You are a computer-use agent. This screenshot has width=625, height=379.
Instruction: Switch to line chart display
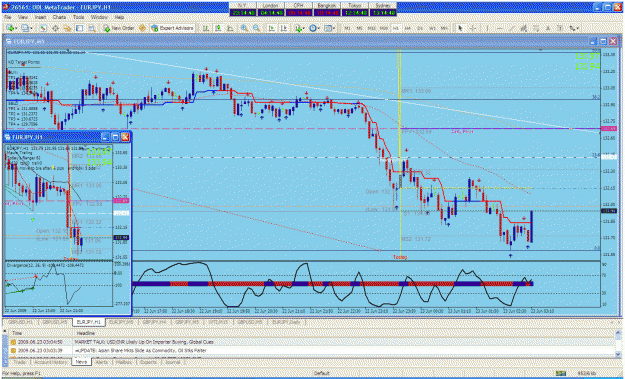230,28
